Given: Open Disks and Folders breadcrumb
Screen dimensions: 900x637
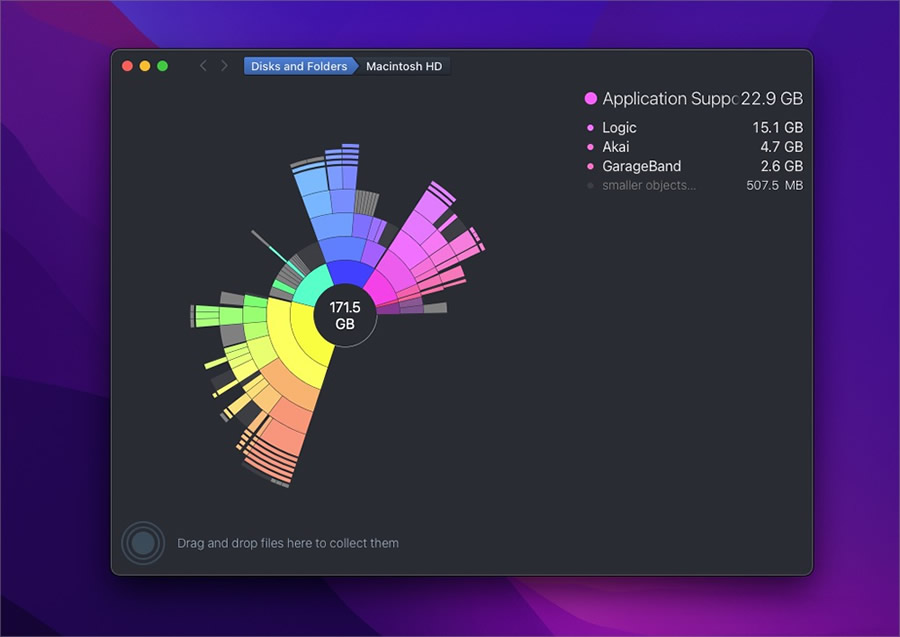Looking at the screenshot, I should (x=298, y=66).
